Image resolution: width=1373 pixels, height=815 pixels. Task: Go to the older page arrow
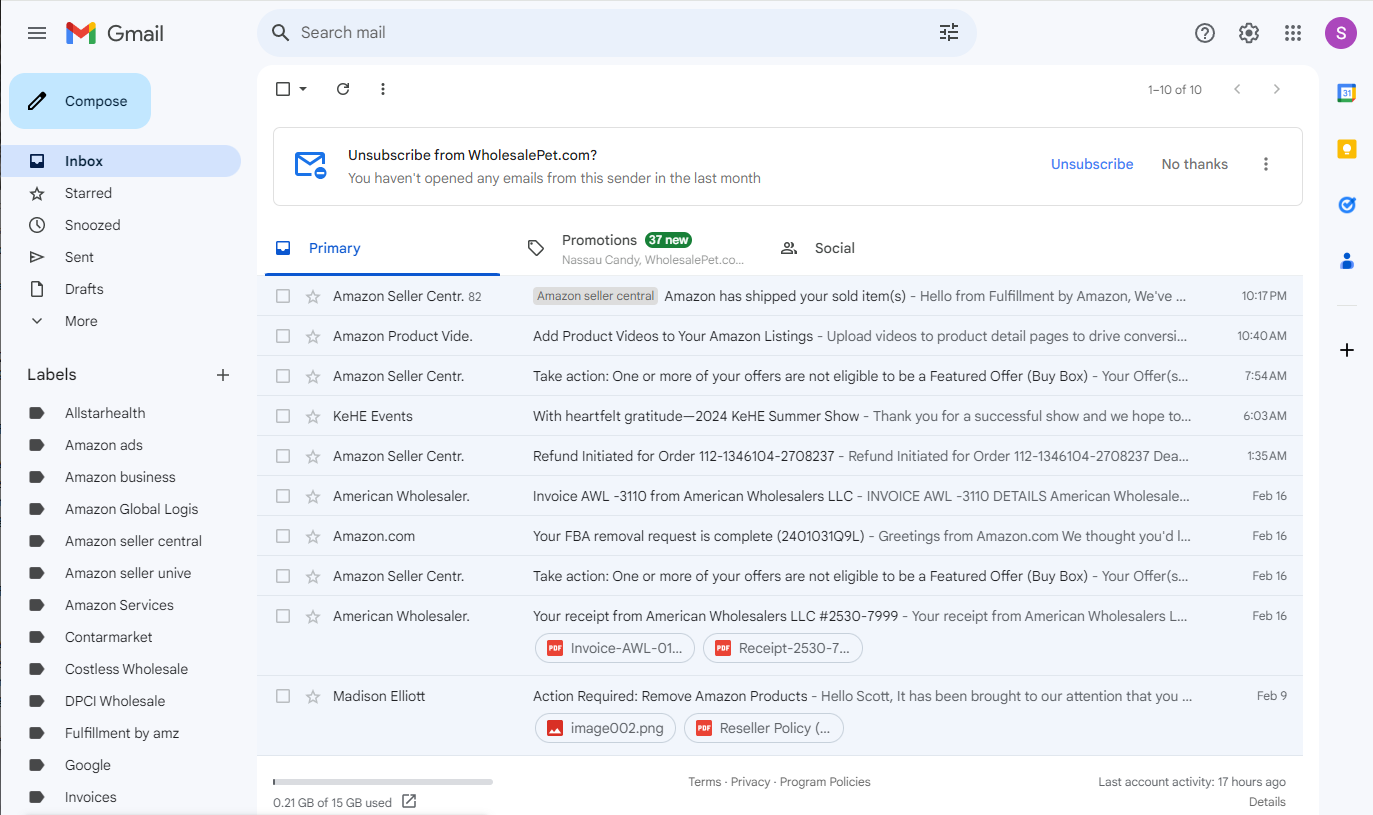tap(1276, 89)
